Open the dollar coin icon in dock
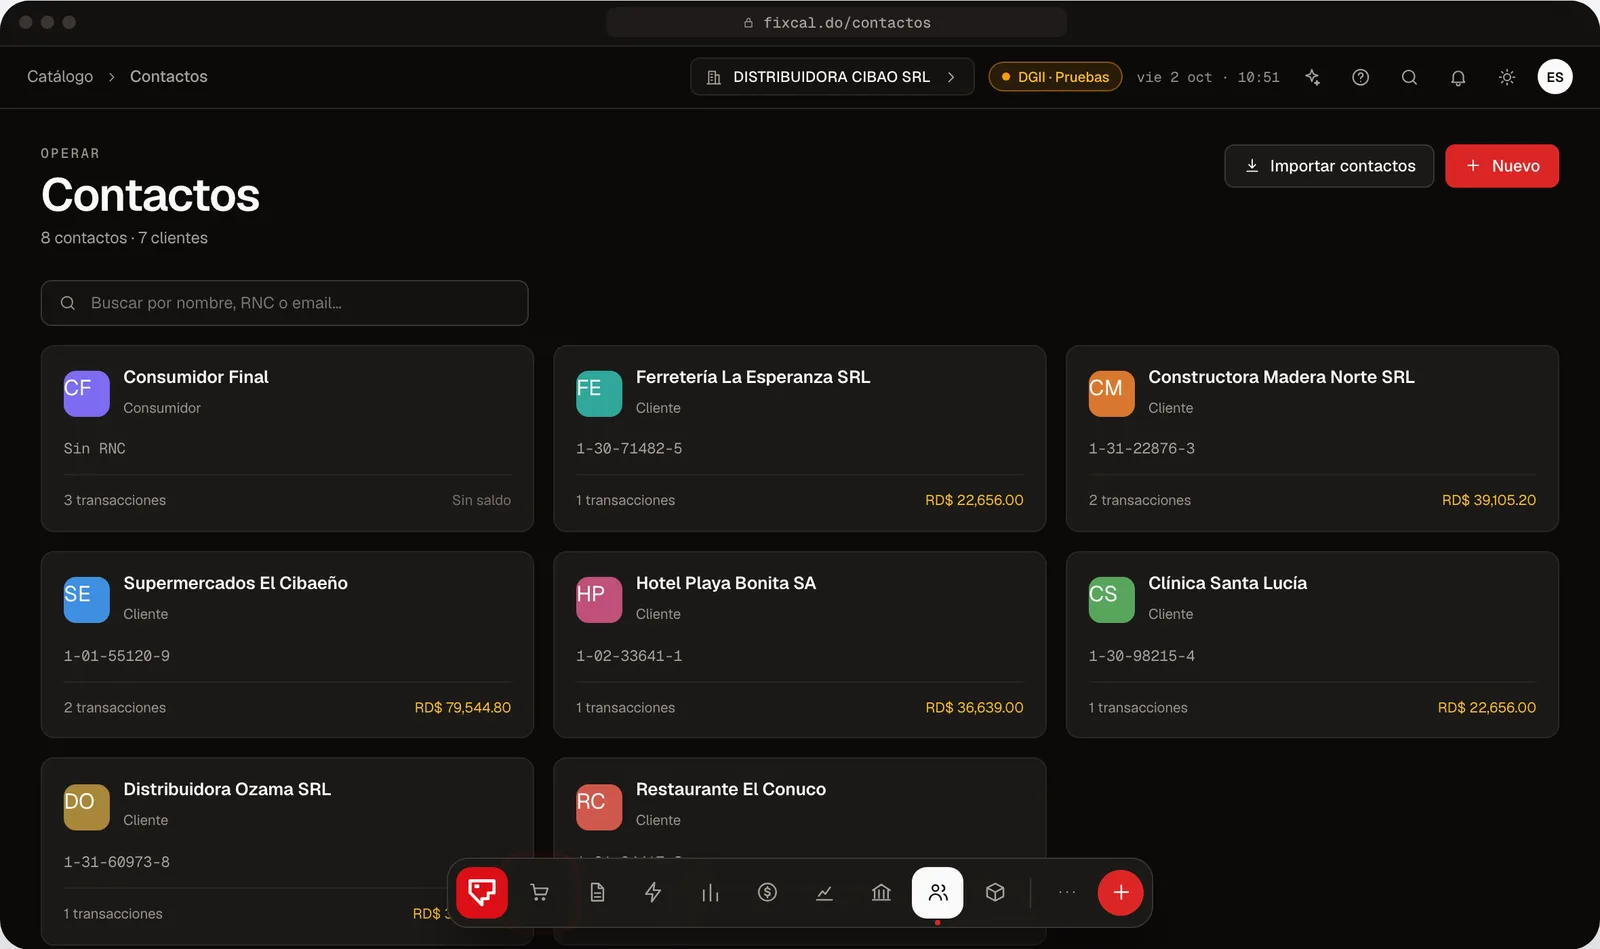Screen dimensions: 1600x949 click(x=767, y=892)
